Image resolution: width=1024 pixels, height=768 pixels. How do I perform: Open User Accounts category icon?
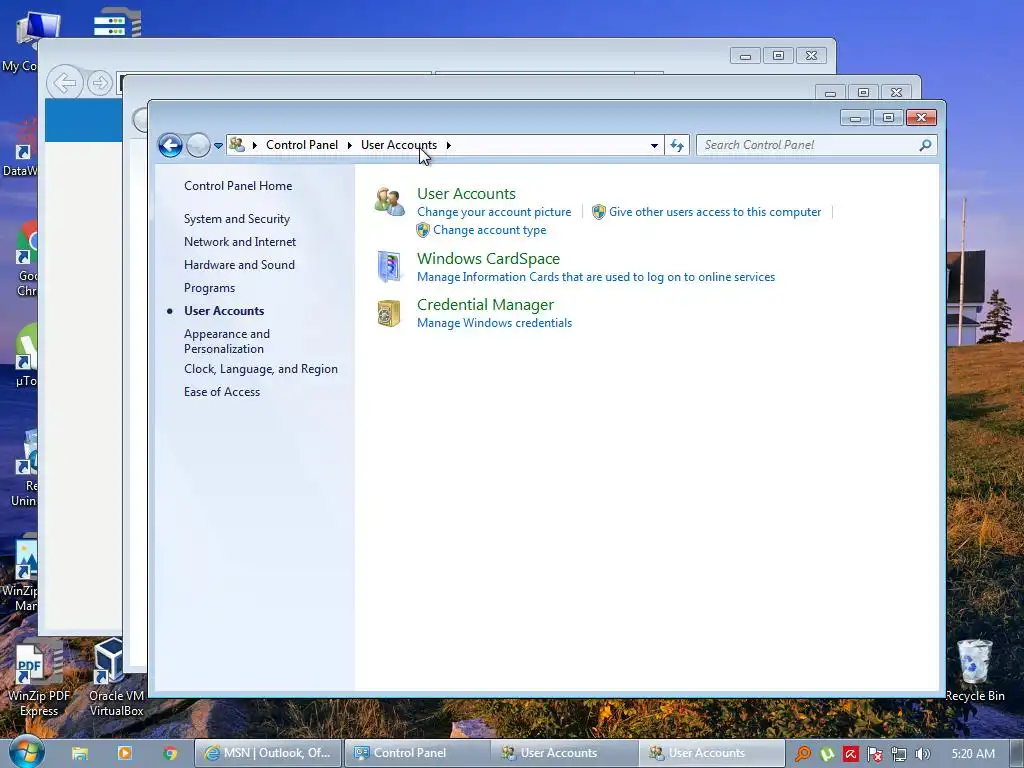(x=389, y=202)
